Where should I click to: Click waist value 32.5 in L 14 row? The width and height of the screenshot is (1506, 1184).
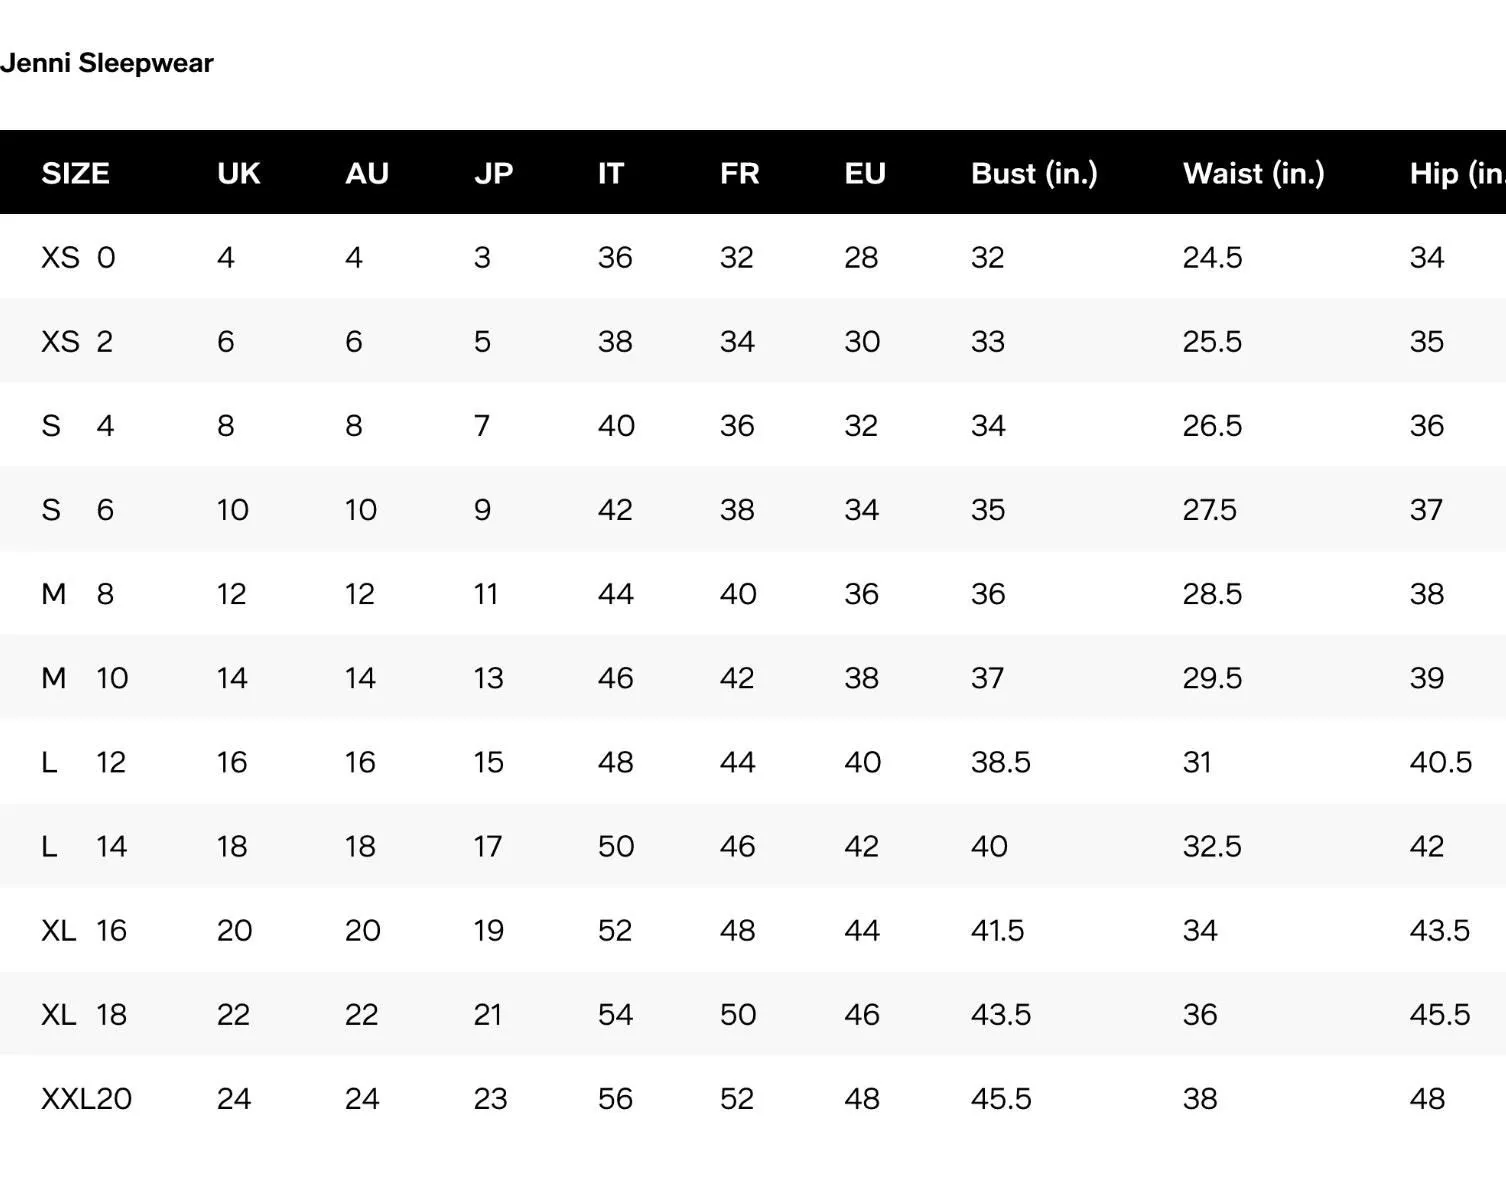[x=1212, y=846]
